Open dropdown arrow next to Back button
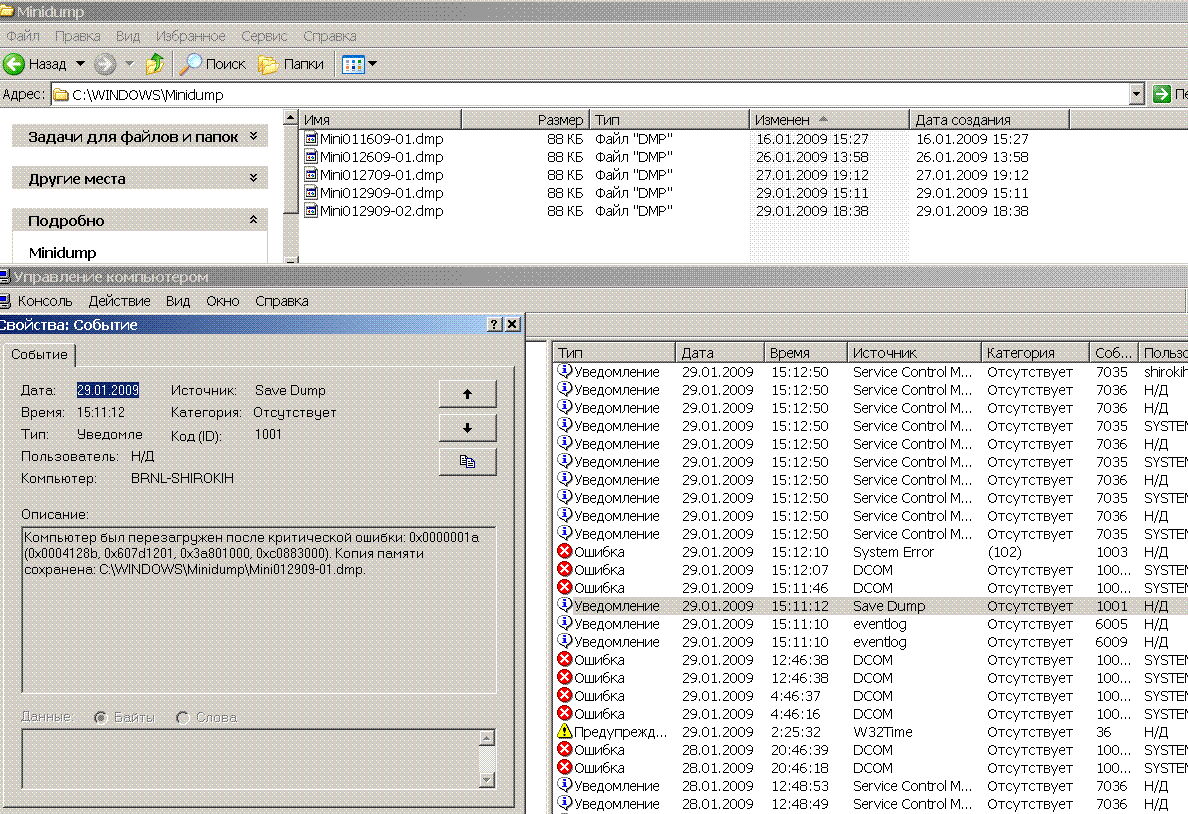 click(80, 64)
